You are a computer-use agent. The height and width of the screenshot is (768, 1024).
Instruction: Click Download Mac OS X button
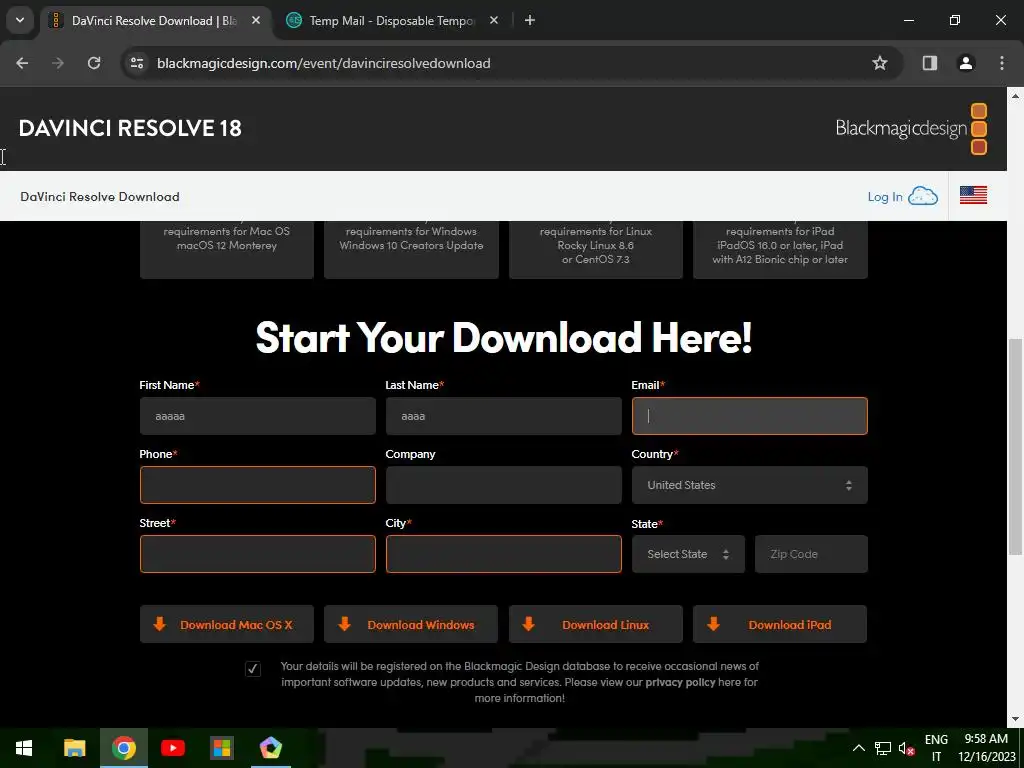tap(227, 624)
